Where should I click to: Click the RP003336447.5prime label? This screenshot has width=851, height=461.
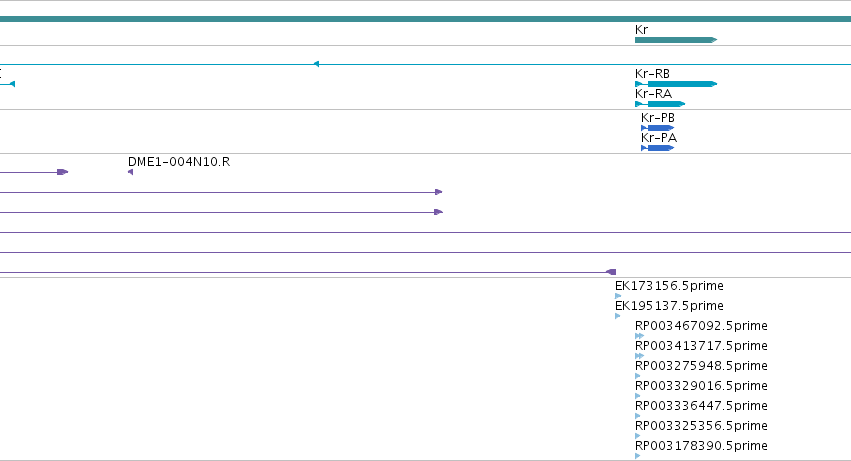click(701, 406)
